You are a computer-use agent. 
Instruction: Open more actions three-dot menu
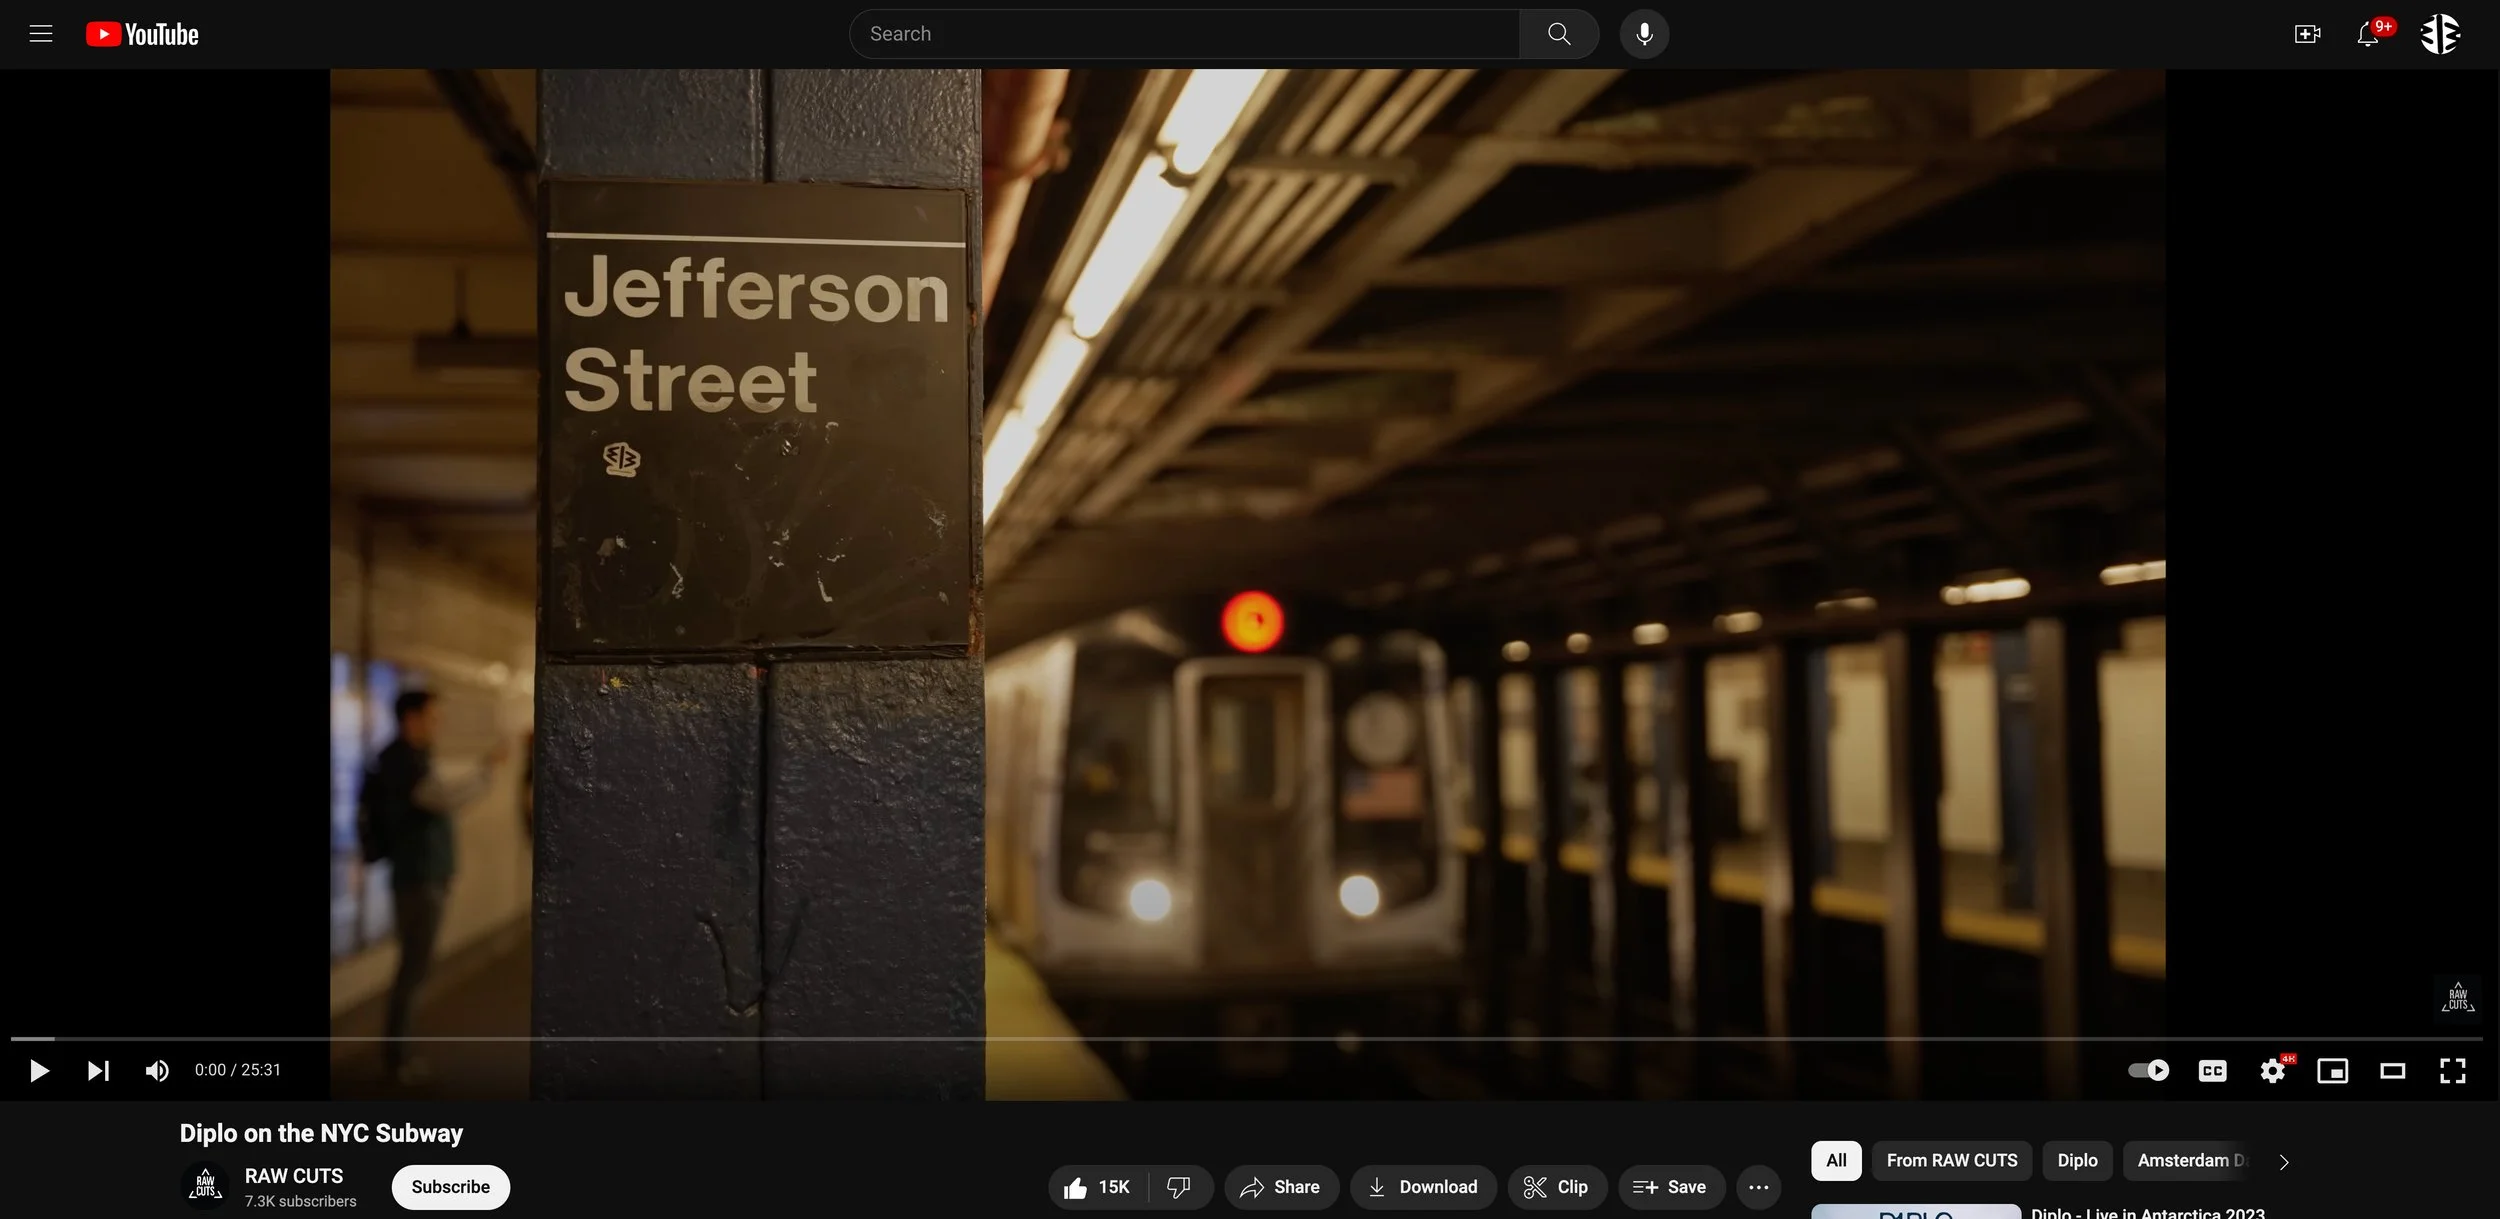[1758, 1187]
